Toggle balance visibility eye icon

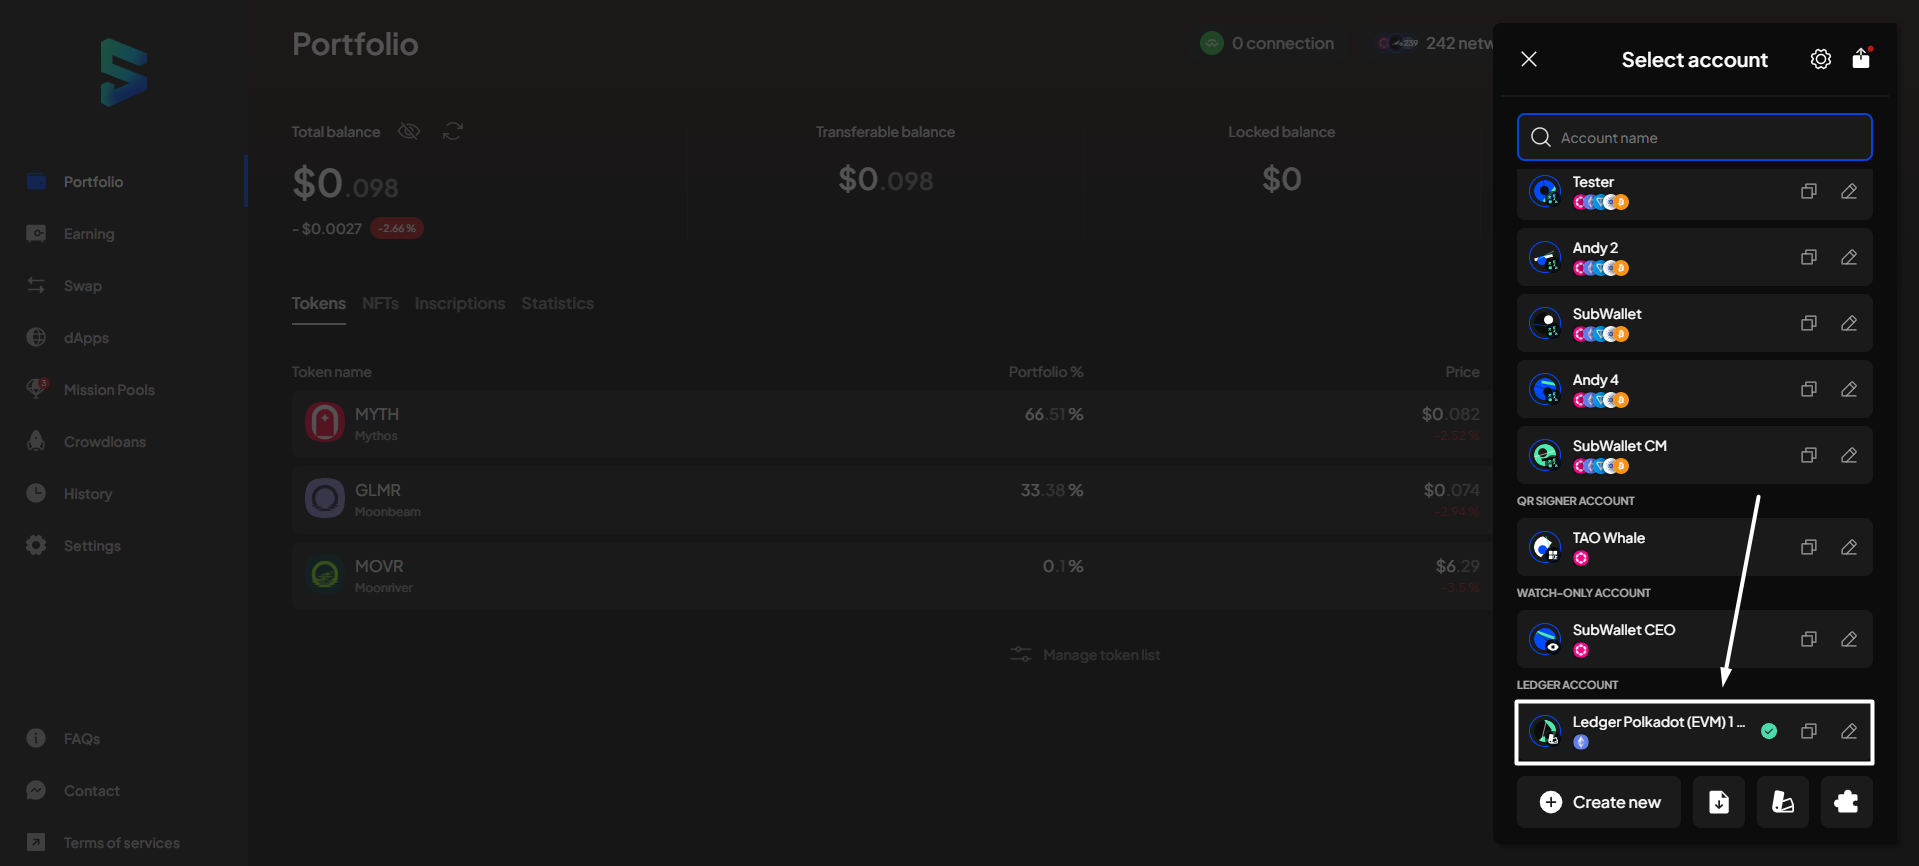tap(409, 132)
